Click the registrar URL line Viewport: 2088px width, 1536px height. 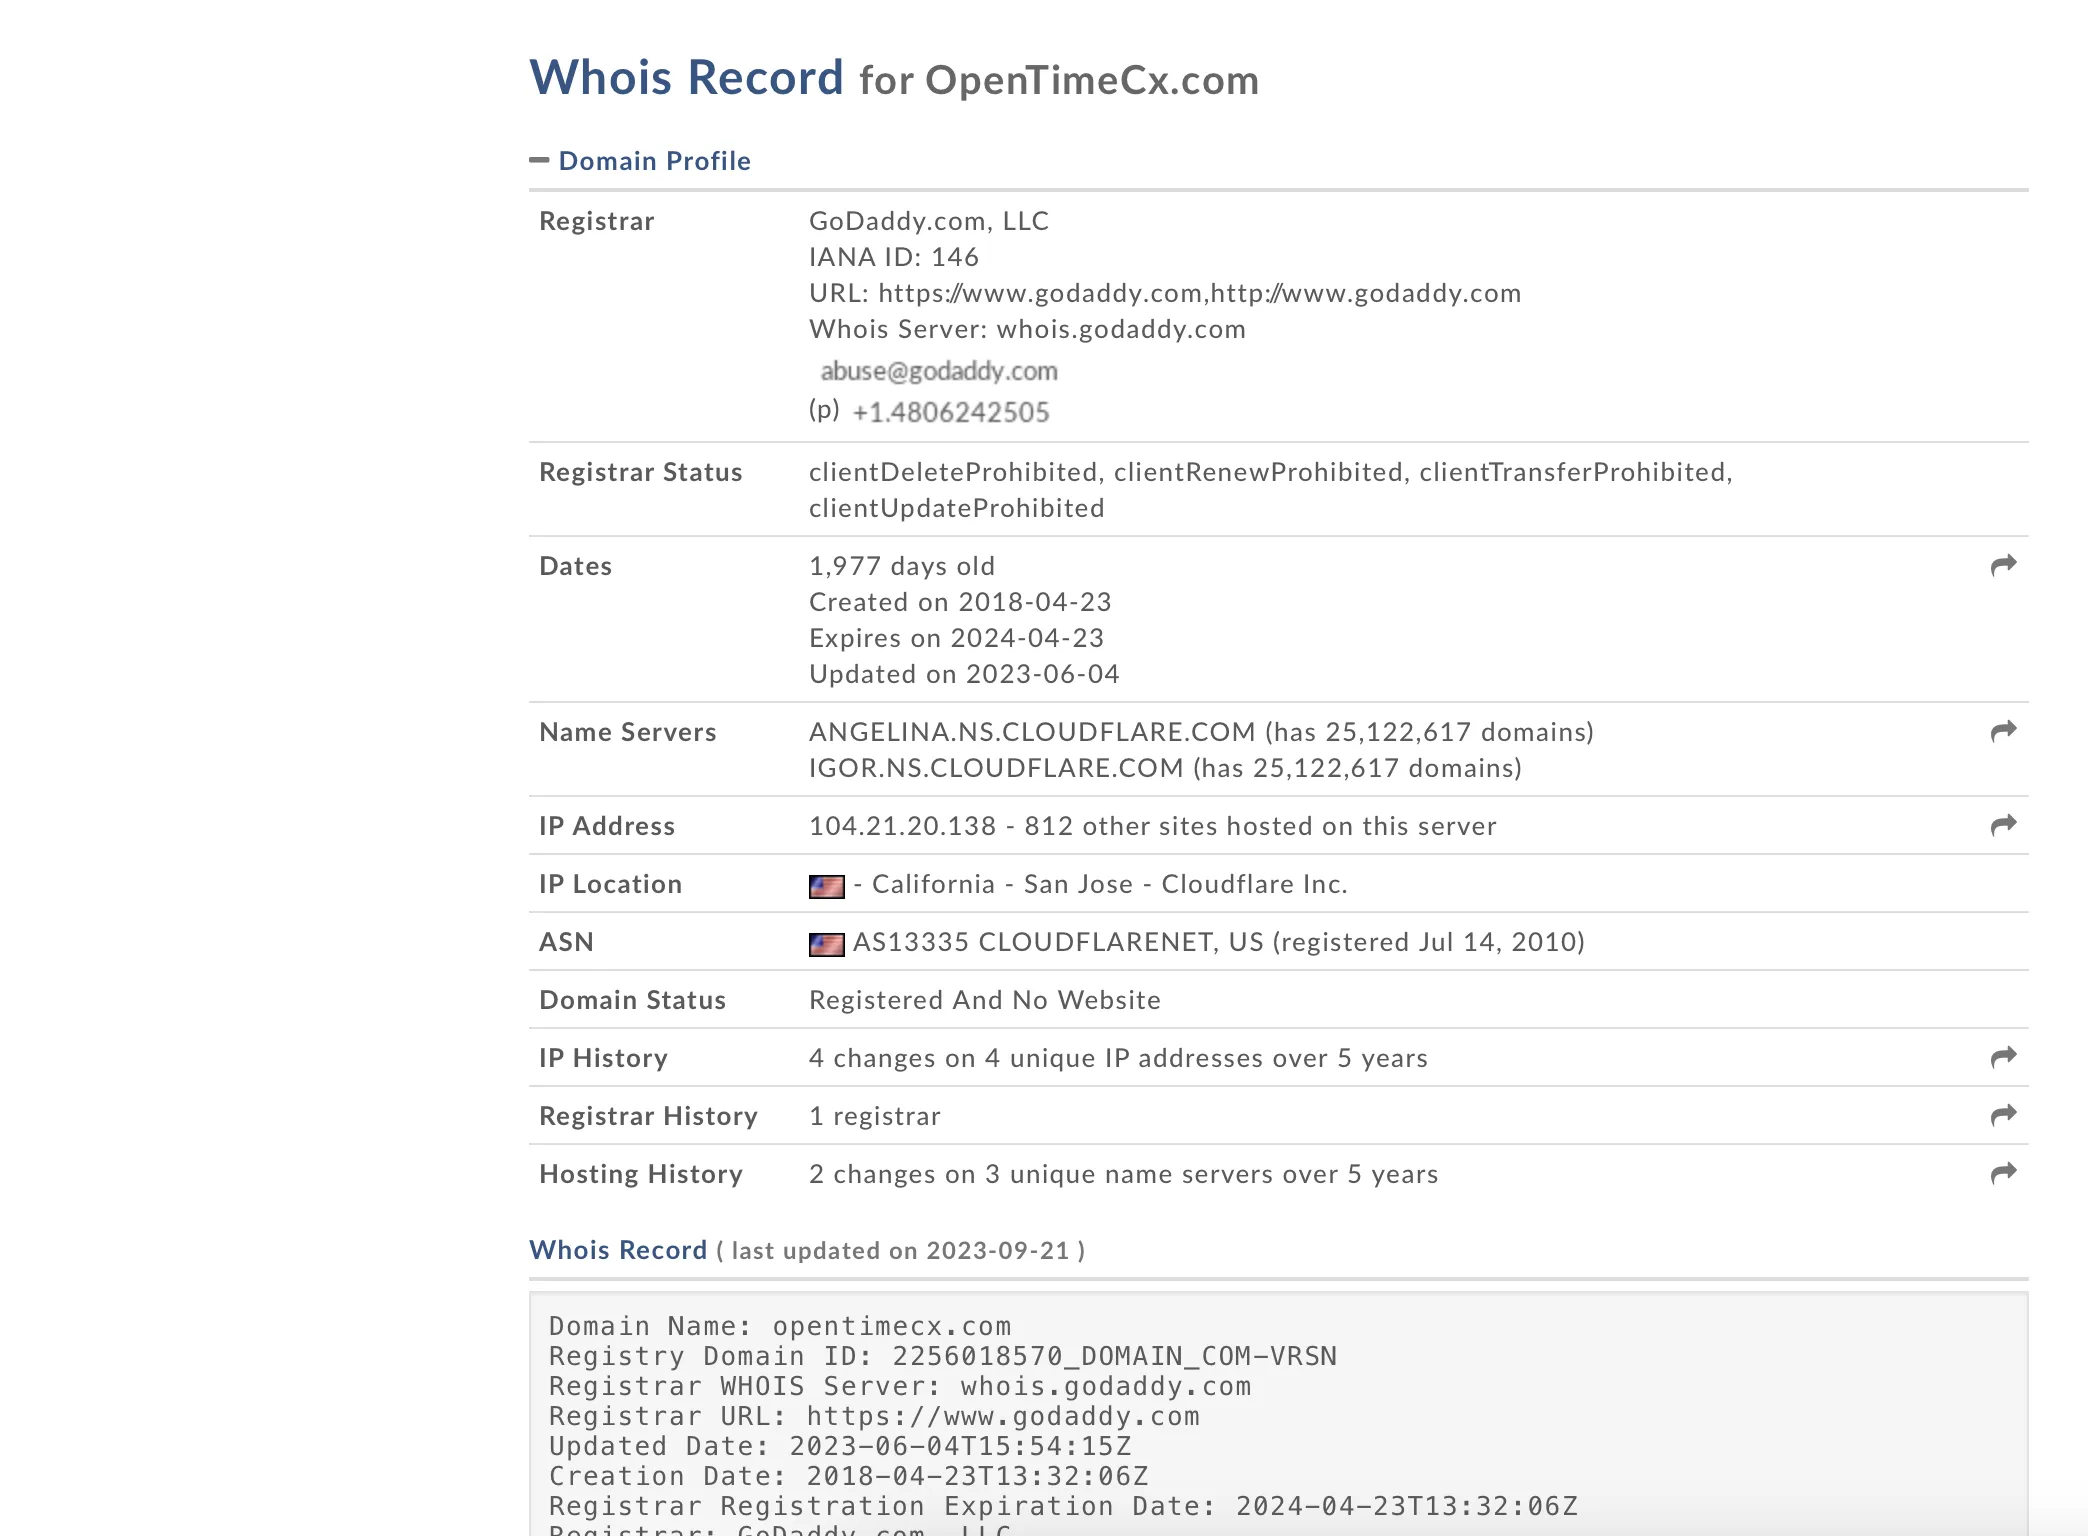click(1165, 293)
